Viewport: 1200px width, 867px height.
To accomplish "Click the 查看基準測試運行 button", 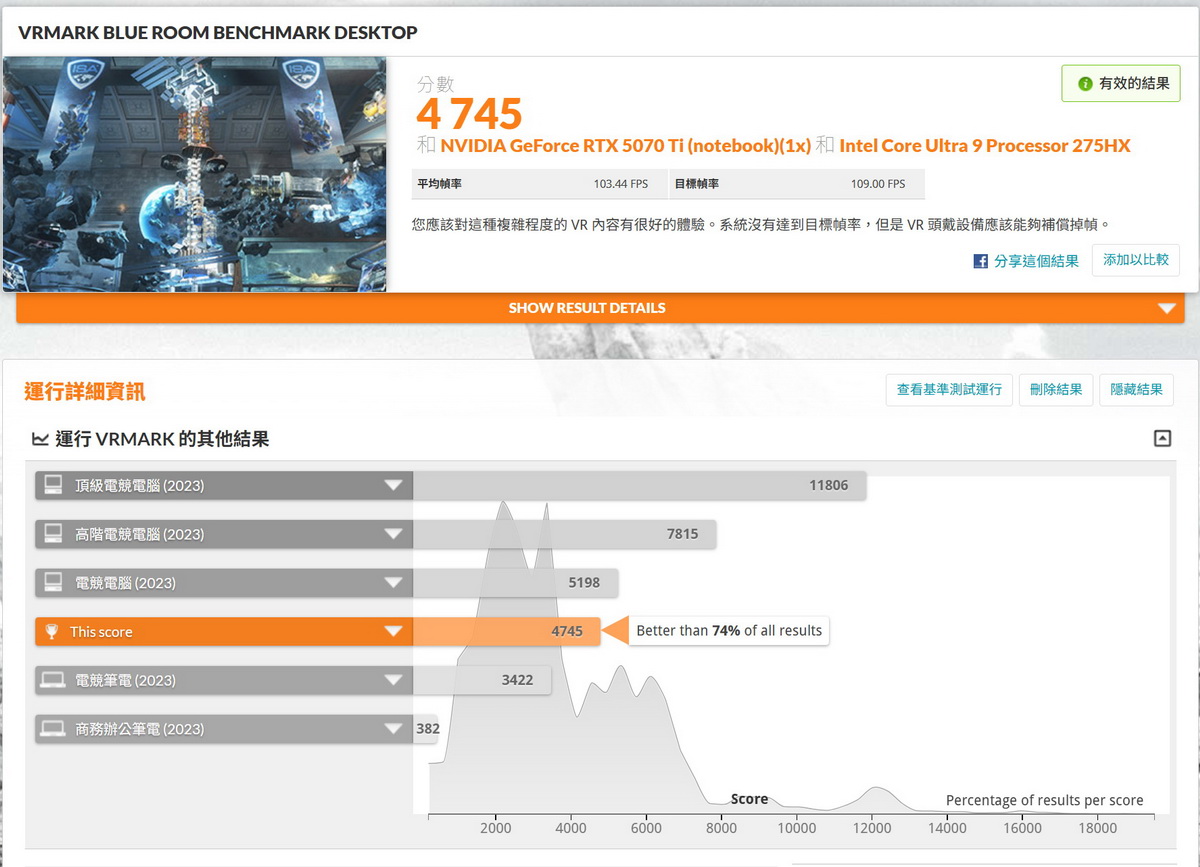I will (949, 390).
